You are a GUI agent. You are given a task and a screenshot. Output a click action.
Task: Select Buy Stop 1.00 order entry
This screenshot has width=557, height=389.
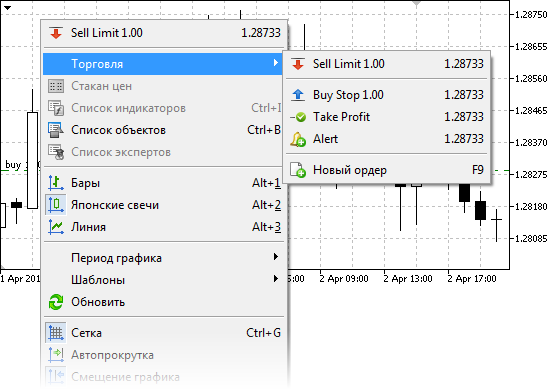tap(387, 95)
